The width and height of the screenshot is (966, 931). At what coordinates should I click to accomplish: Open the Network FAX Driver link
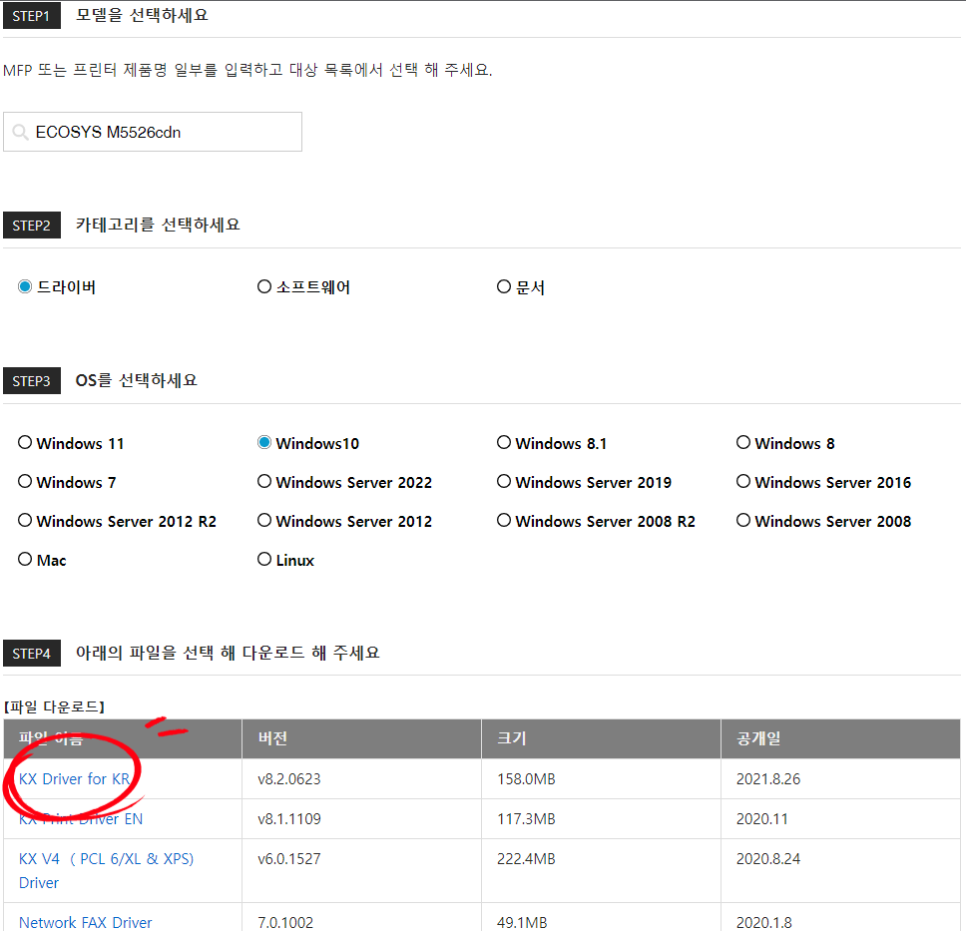[x=85, y=922]
